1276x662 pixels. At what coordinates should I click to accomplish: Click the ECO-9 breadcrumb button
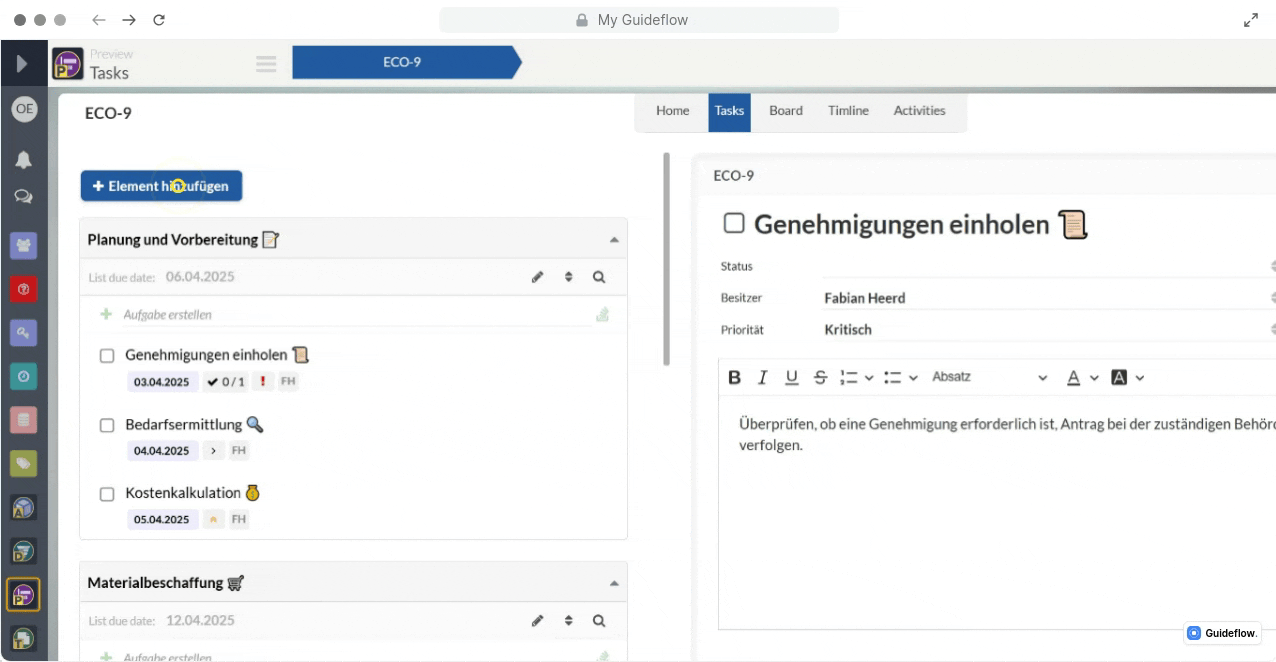click(x=402, y=62)
